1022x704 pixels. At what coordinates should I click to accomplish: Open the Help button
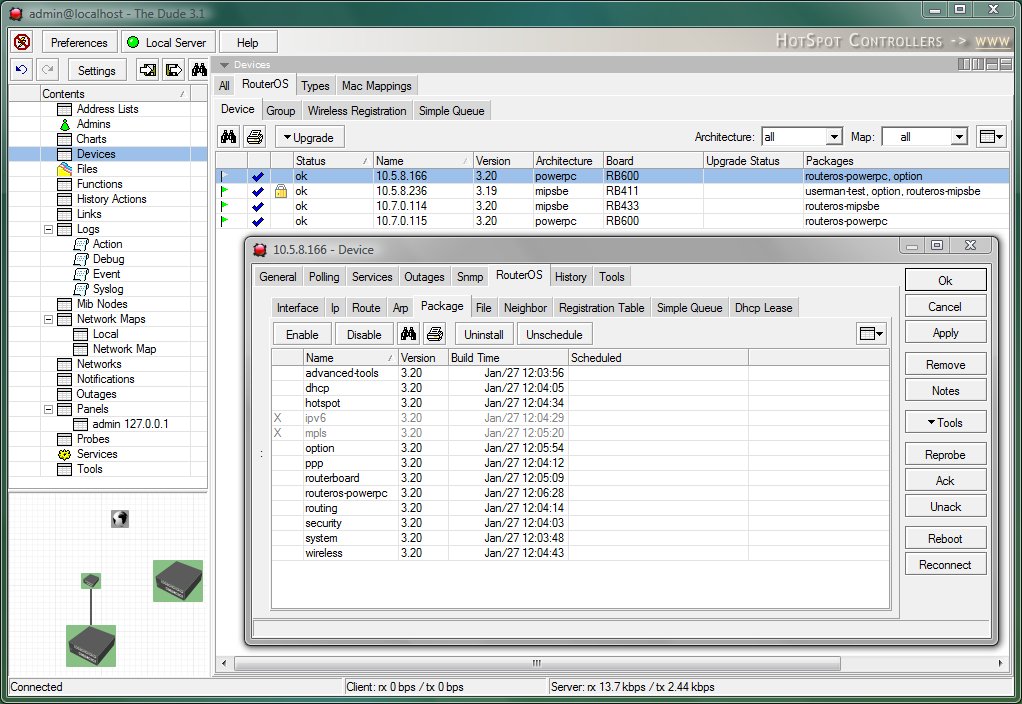248,42
